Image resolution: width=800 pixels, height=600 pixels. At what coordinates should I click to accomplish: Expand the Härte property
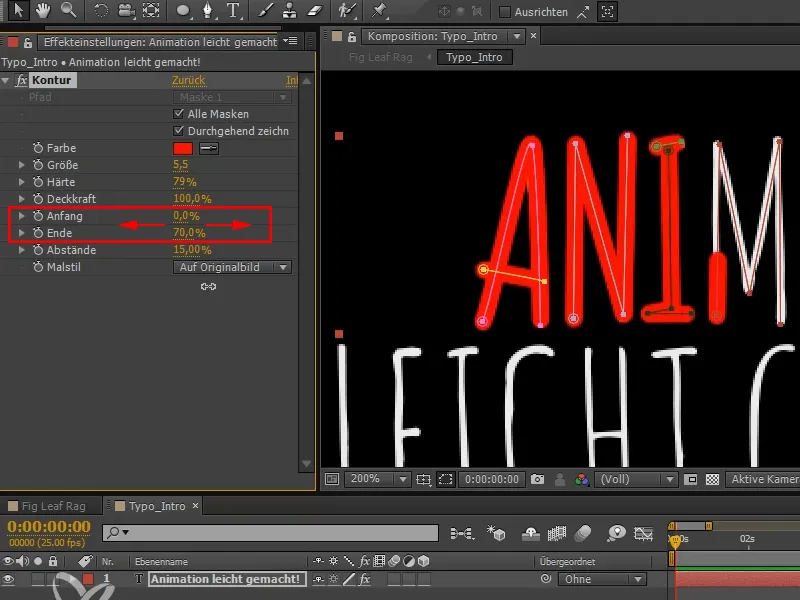pyautogui.click(x=21, y=182)
